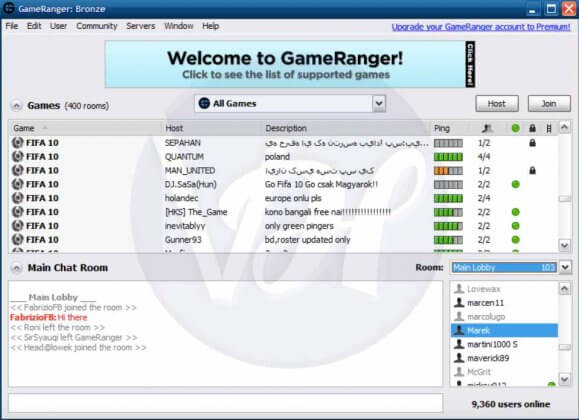Collapse the Main Chat Room section
579x420 pixels.
point(16,268)
